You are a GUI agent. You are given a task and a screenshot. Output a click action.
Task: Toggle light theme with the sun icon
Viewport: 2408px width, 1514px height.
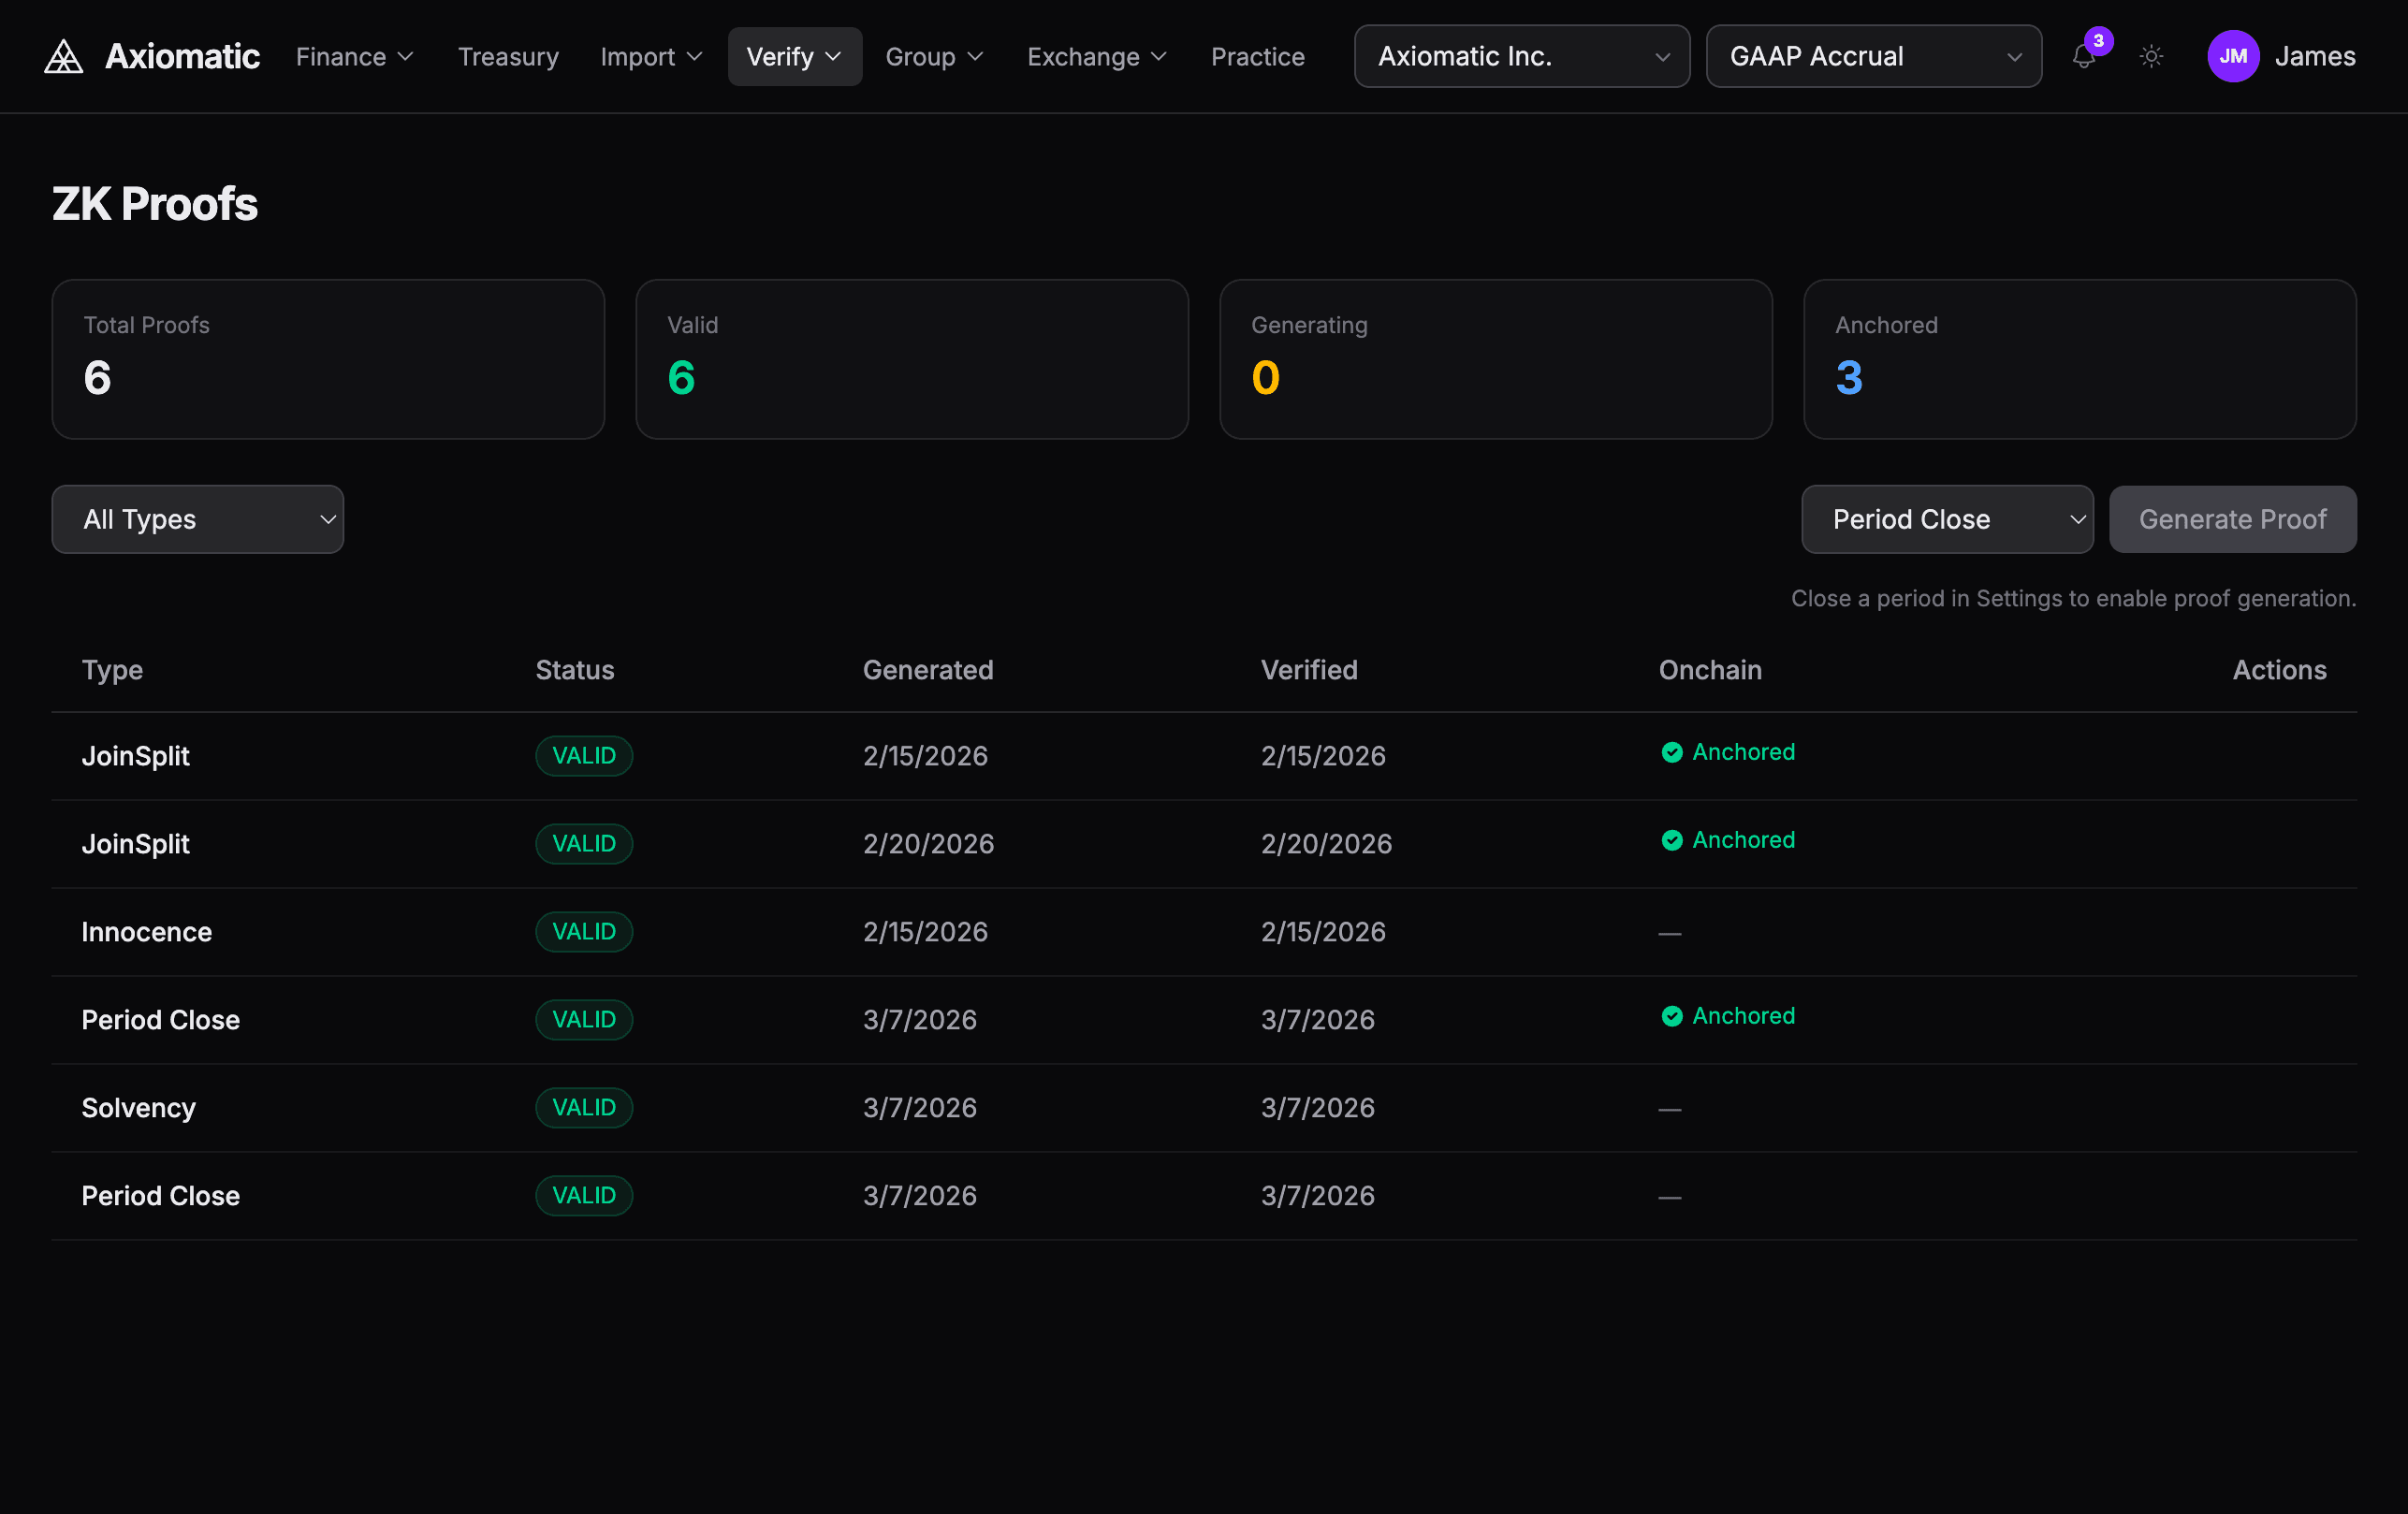pyautogui.click(x=2151, y=57)
